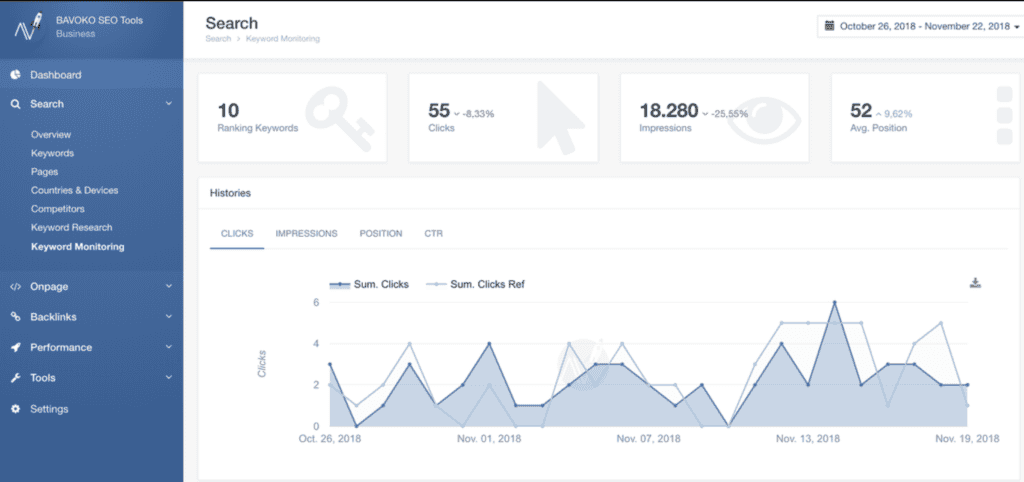Expand the Performance section chevron
The image size is (1024, 482).
[x=169, y=348]
